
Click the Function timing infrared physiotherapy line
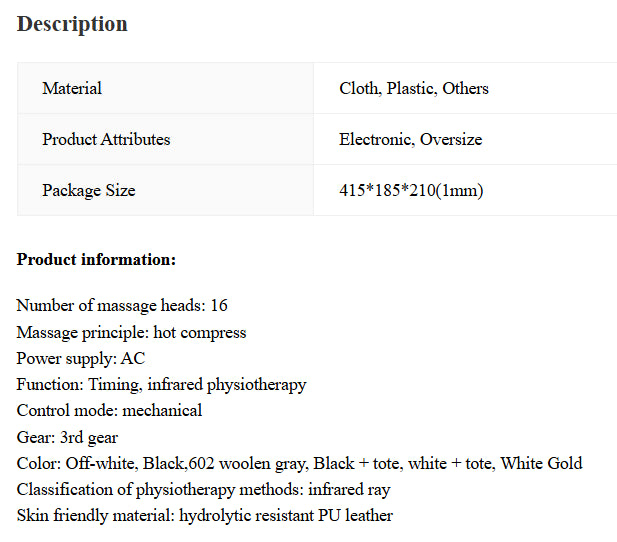point(161,385)
